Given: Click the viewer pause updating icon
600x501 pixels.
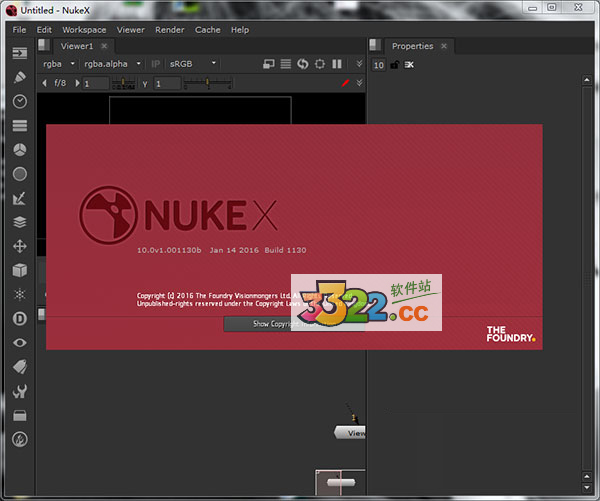Looking at the screenshot, I should pos(337,64).
